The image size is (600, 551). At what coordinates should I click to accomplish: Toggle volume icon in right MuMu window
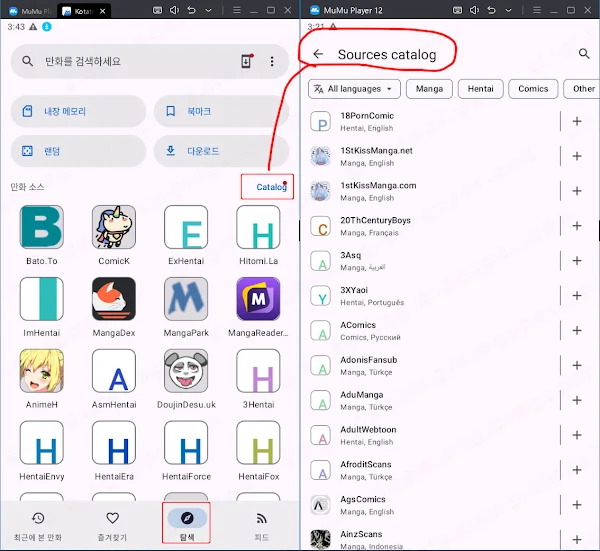tap(474, 10)
